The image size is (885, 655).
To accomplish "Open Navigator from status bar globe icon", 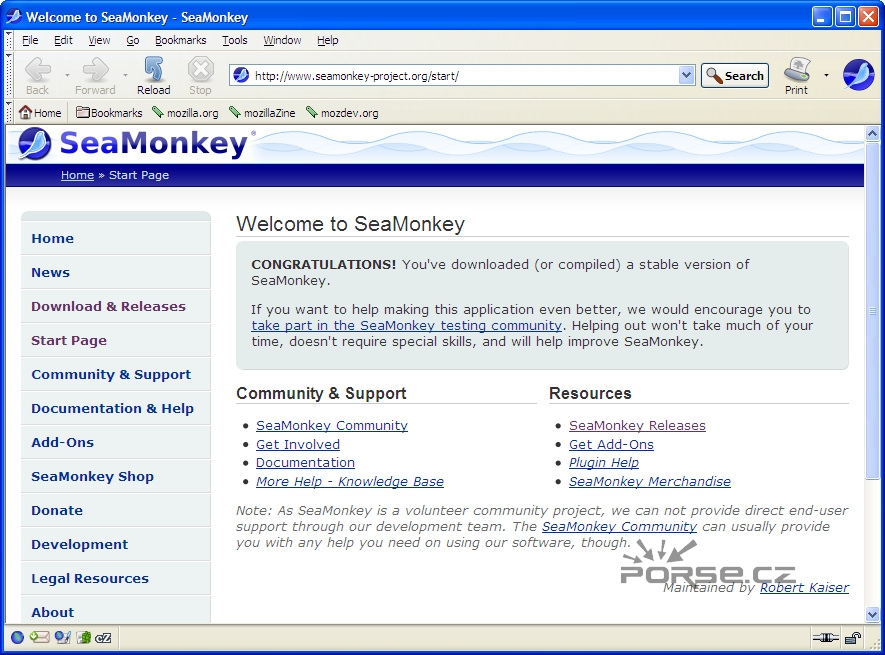I will tap(17, 638).
